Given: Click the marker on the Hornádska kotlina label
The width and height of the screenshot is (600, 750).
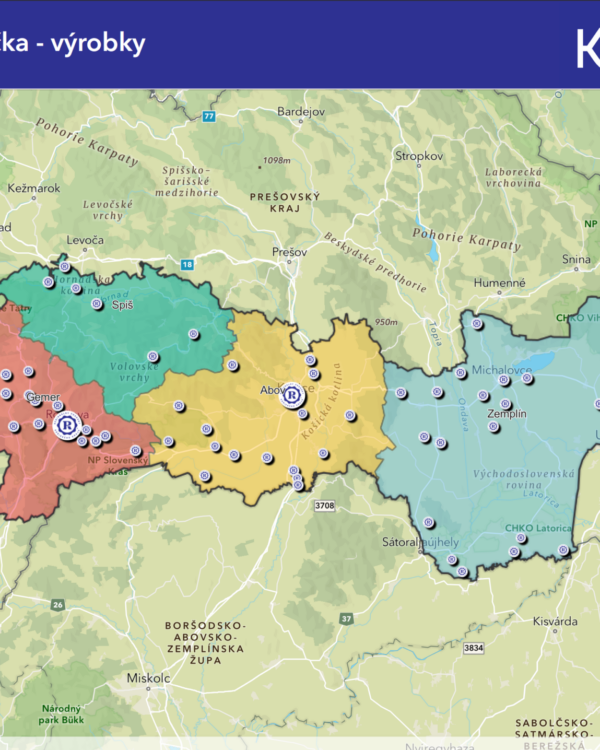Looking at the screenshot, I should [76, 288].
